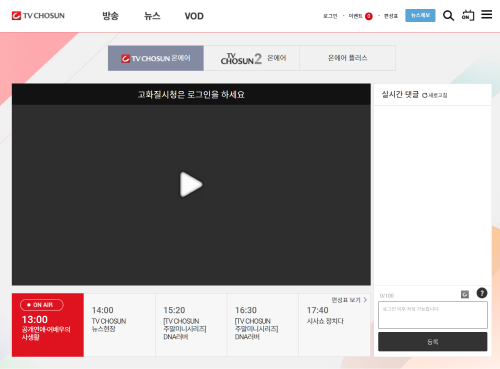Open the 뉴스 menu
Image resolution: width=500 pixels, height=369 pixels.
coord(152,16)
